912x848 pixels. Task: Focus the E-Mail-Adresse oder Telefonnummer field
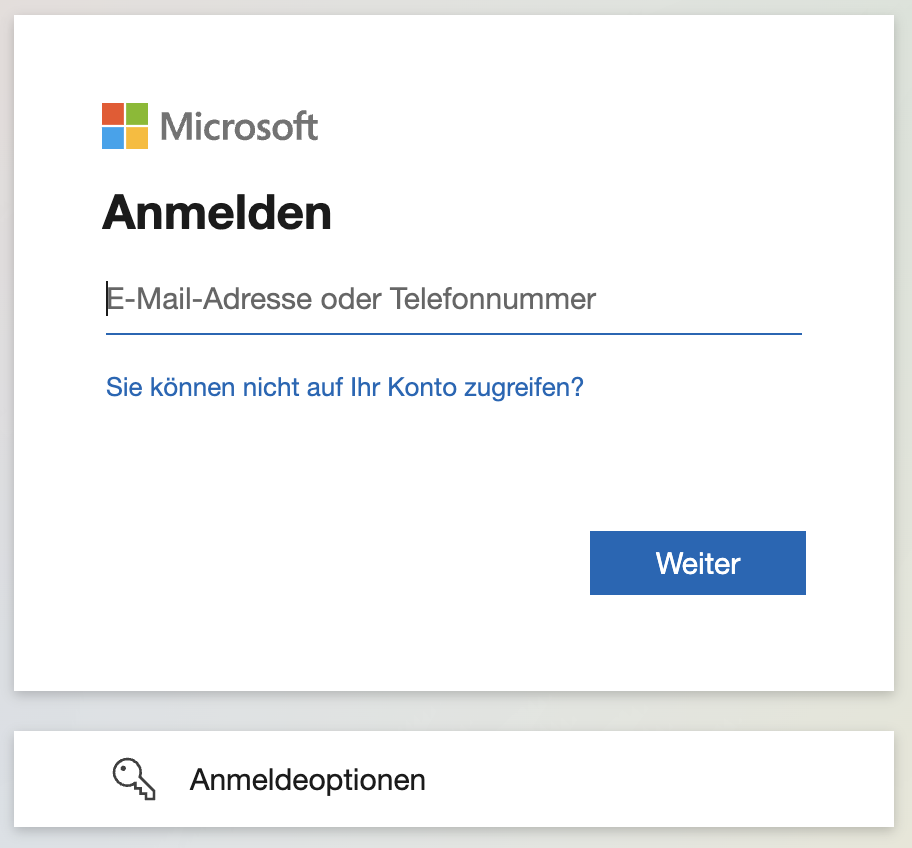point(454,299)
